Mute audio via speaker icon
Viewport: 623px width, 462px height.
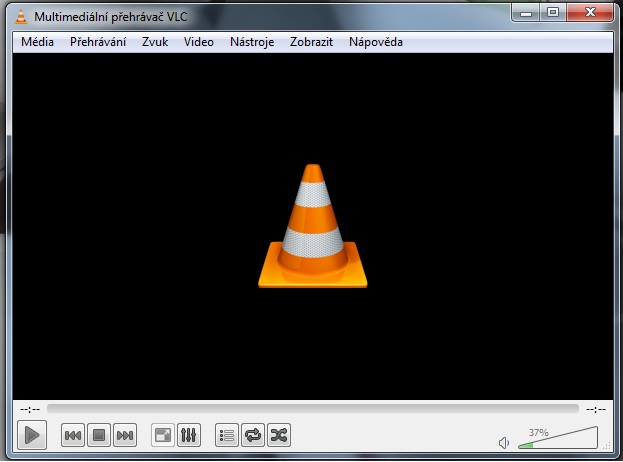click(x=504, y=443)
